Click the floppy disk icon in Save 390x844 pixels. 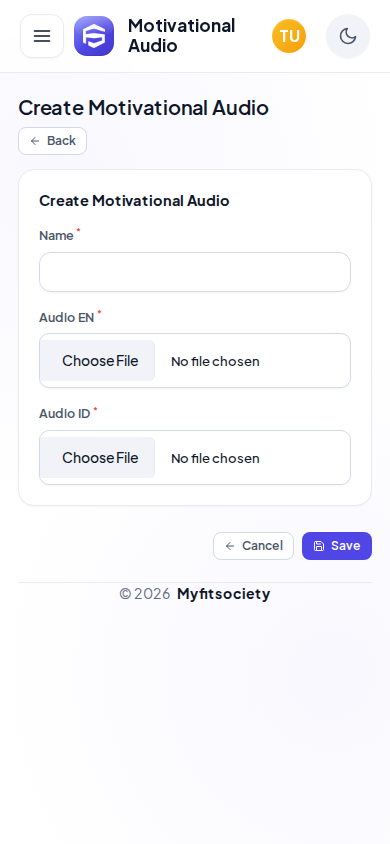(x=319, y=546)
